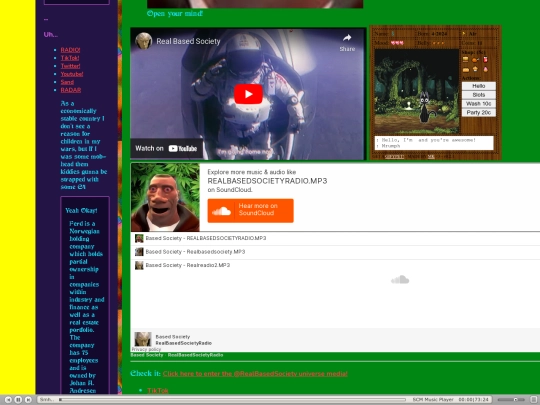Viewport: 540px width, 405px height.
Task: Click the Party 20c action button
Action: click(479, 113)
